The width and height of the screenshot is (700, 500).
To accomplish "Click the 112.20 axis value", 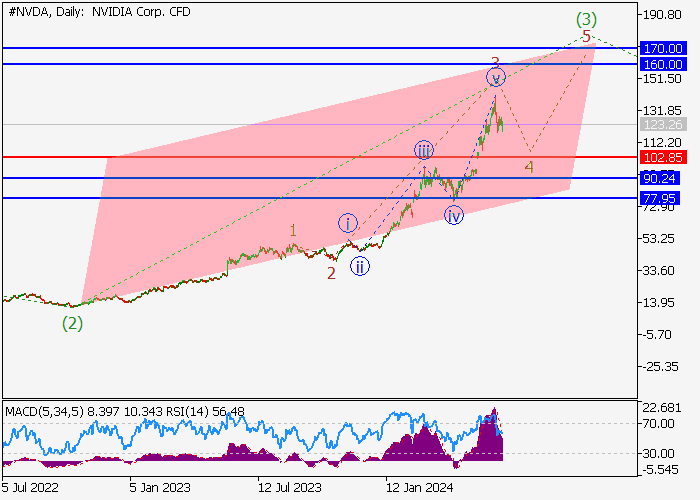I will [x=662, y=143].
